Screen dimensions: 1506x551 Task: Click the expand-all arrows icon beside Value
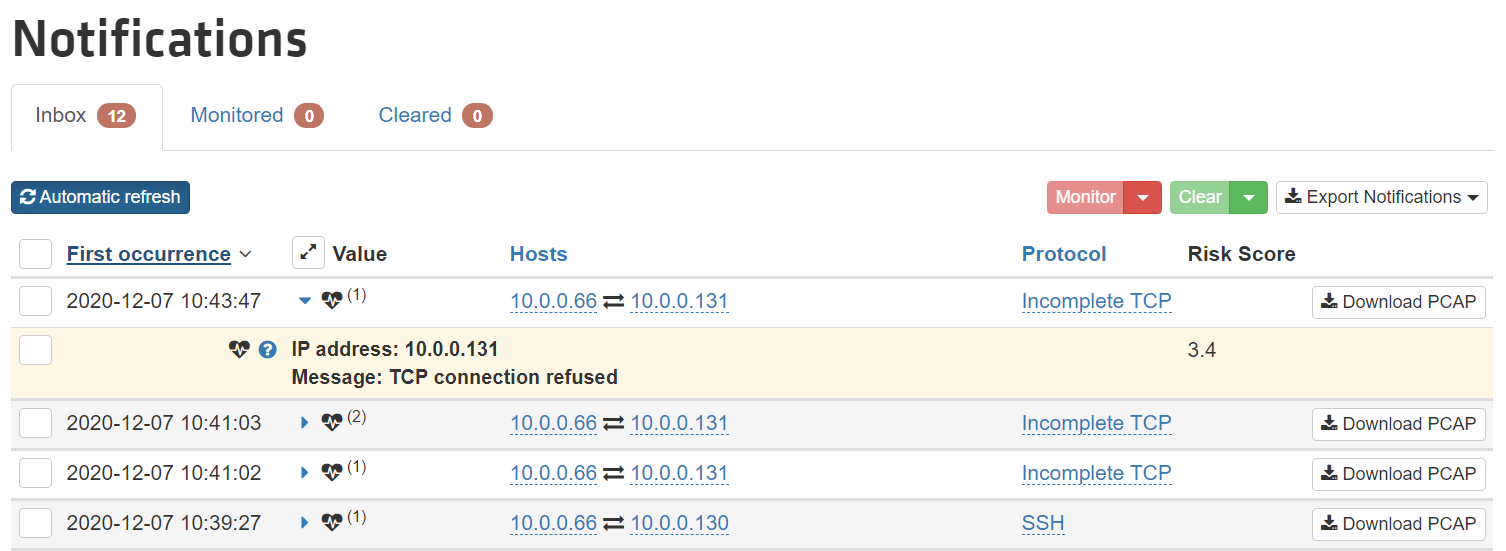click(x=308, y=253)
